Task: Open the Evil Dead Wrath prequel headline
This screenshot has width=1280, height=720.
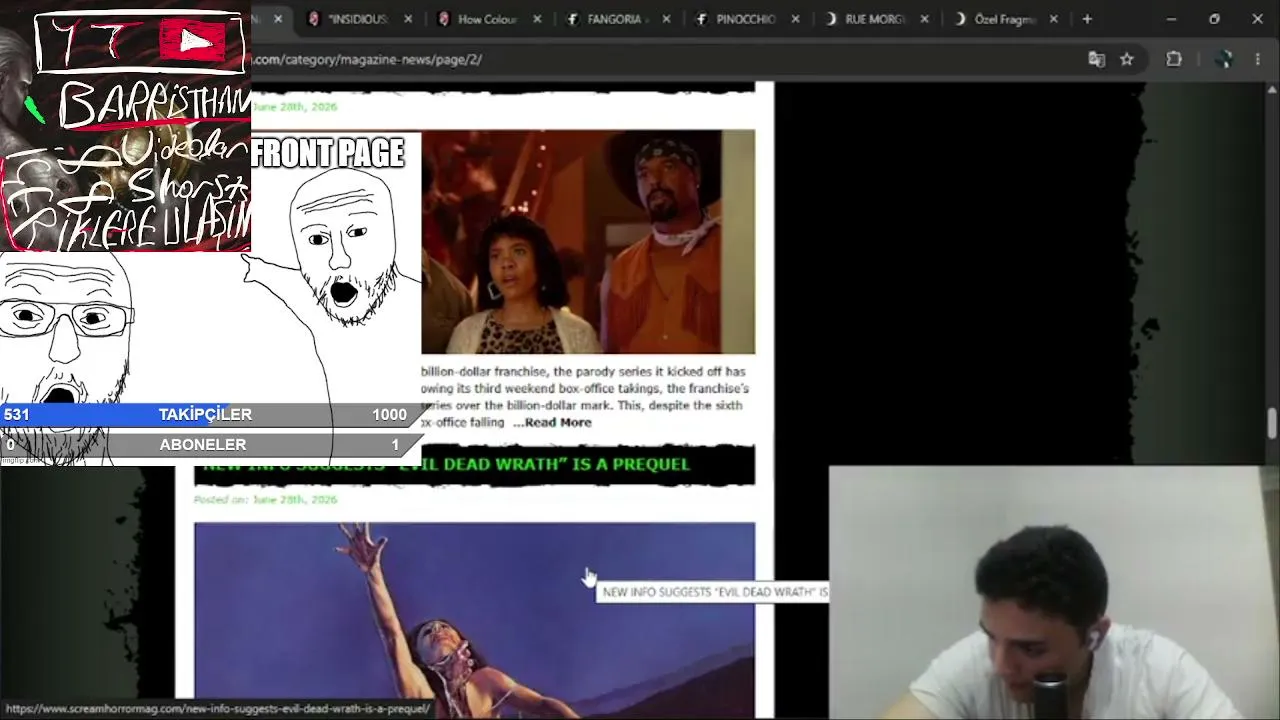Action: click(447, 464)
